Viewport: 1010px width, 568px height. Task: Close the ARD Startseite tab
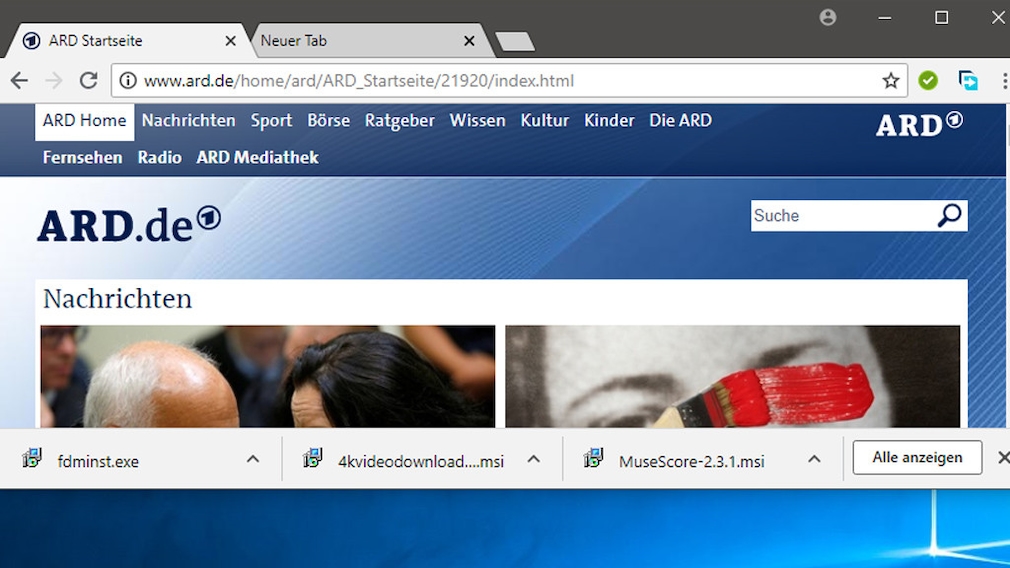[x=231, y=41]
